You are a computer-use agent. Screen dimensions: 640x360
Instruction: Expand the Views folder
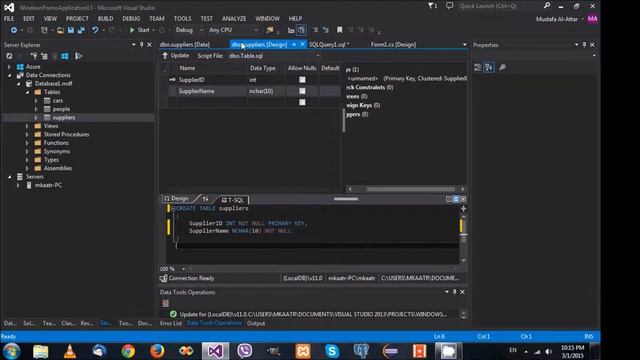[27, 126]
